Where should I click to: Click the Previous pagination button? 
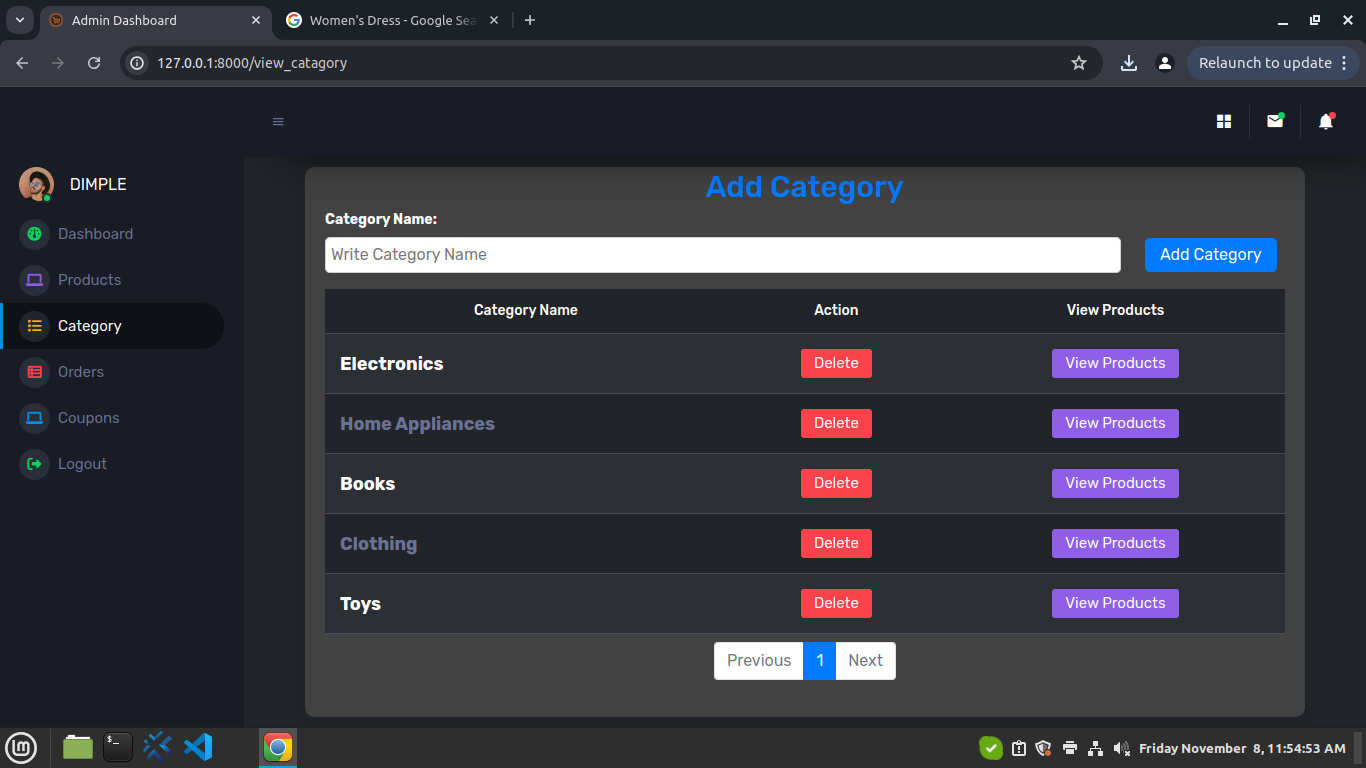coord(759,661)
